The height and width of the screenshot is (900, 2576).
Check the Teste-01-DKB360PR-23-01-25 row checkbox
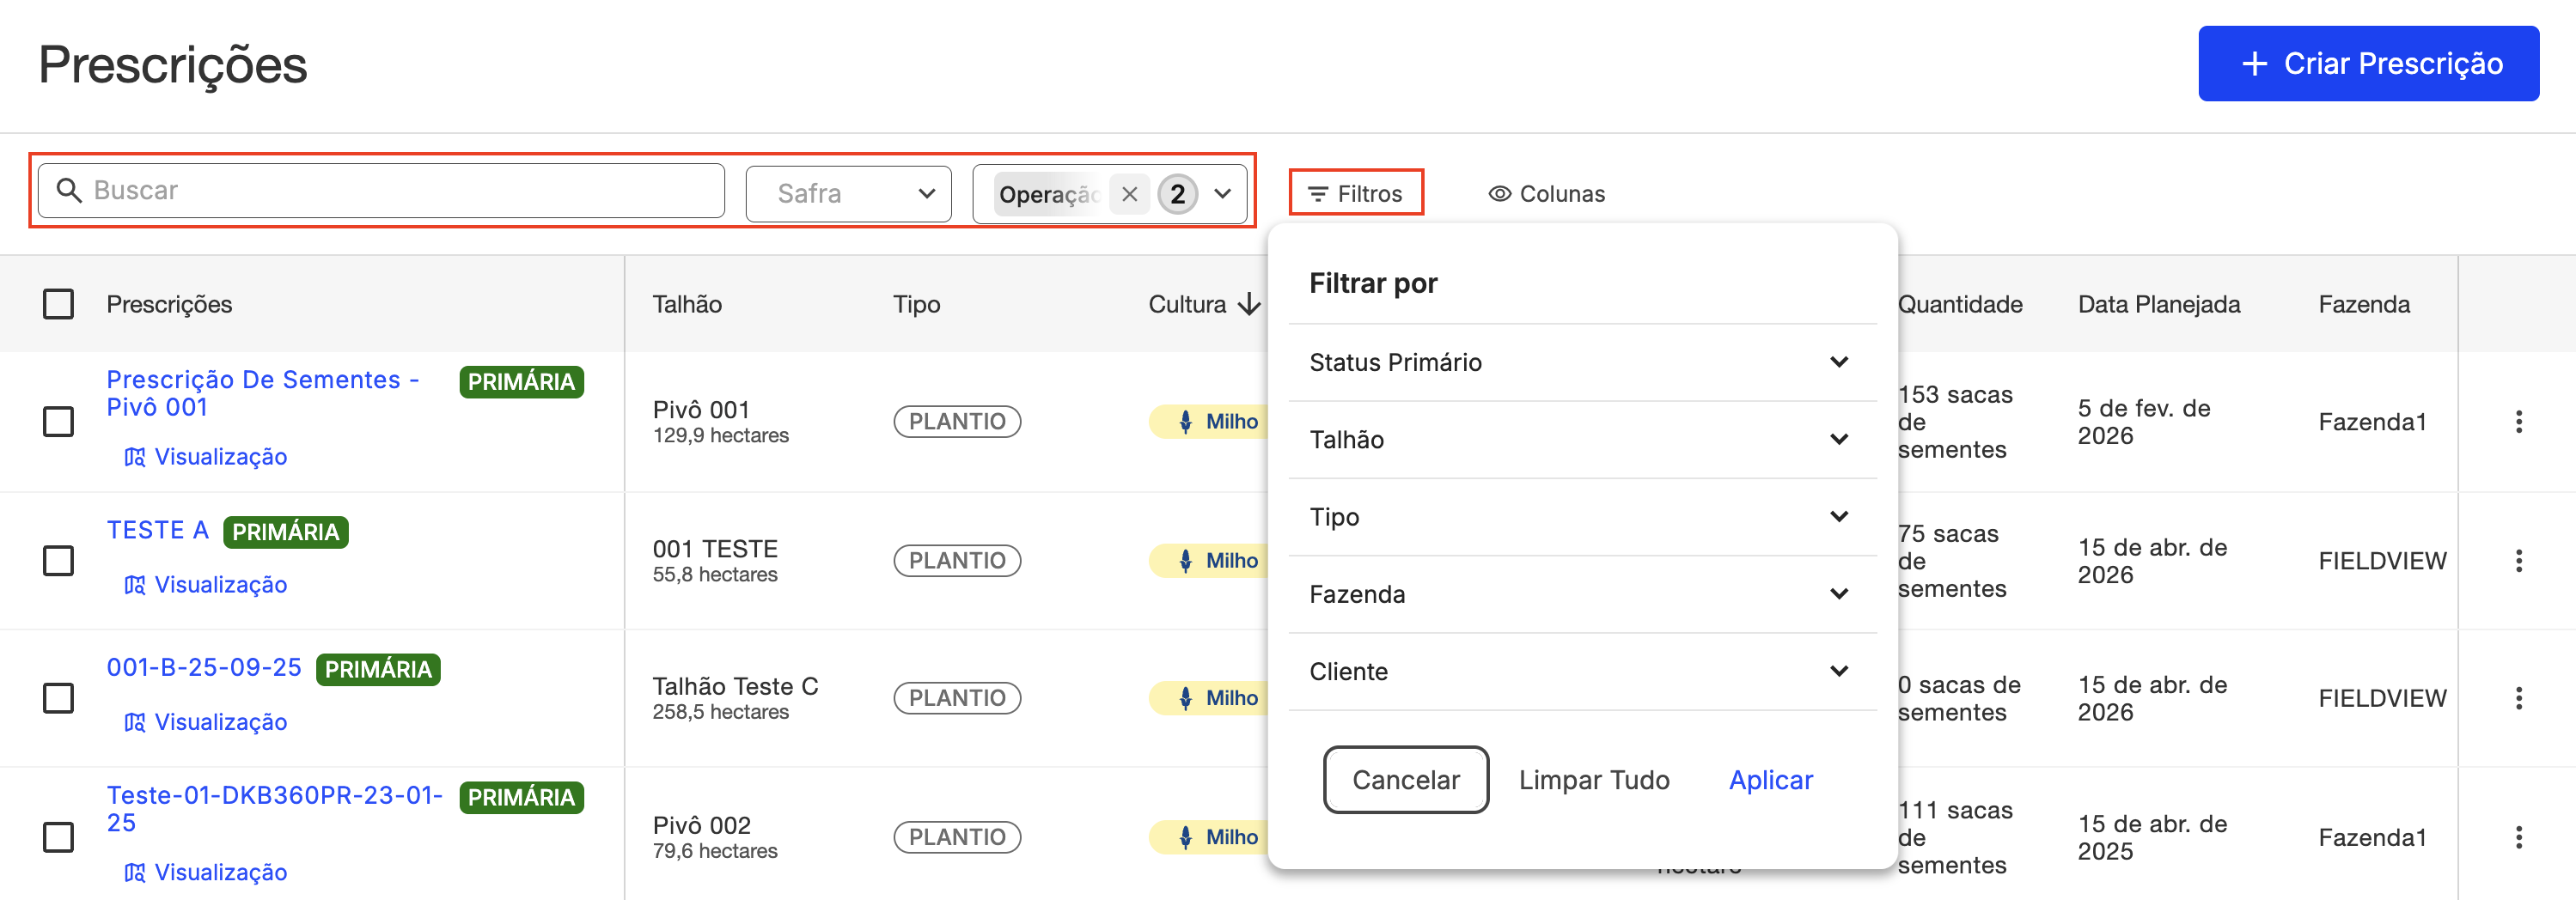coord(59,837)
